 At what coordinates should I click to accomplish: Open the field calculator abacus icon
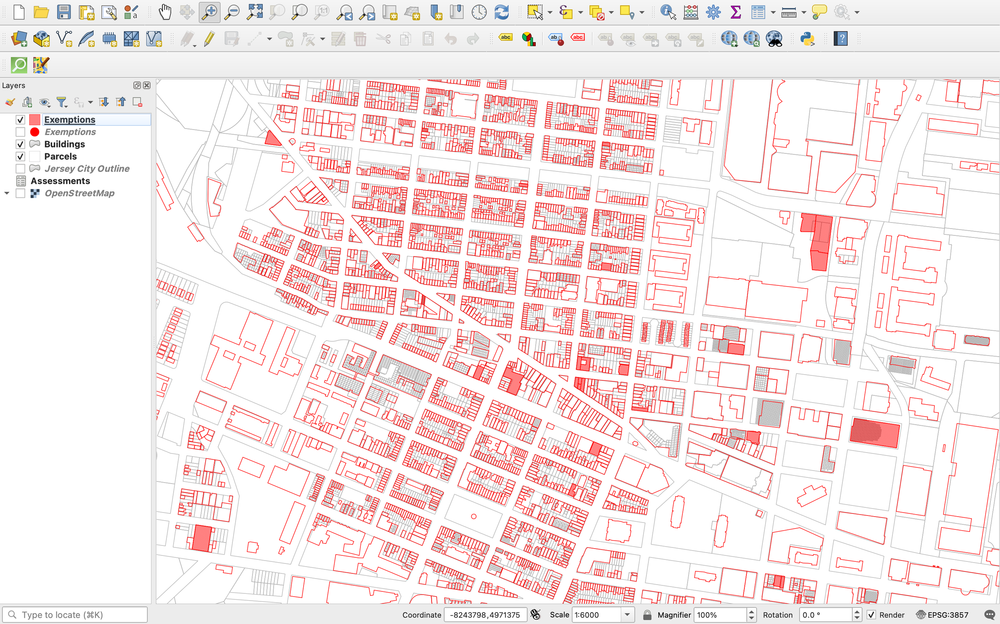tap(691, 12)
